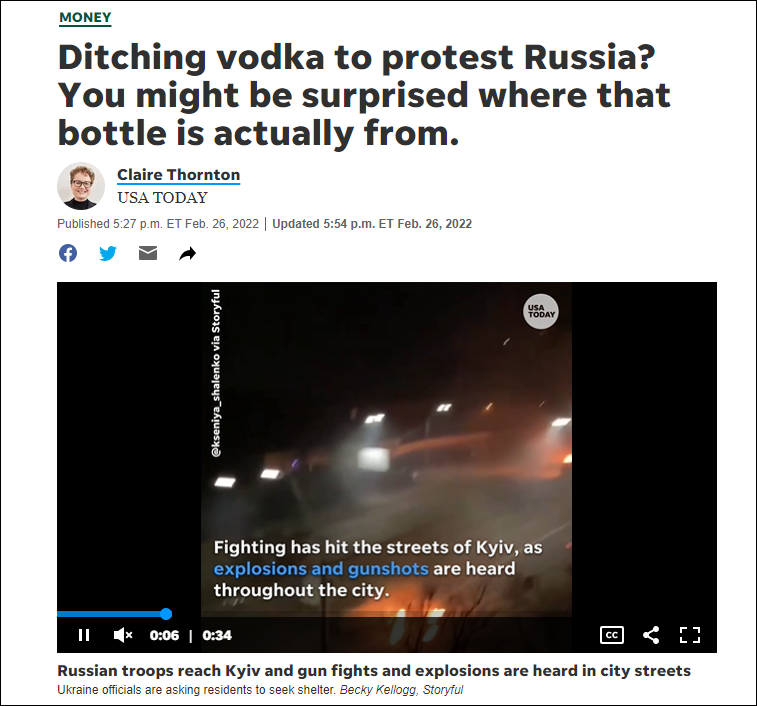Click the Updated timestamp text
757x706 pixels.
372,224
